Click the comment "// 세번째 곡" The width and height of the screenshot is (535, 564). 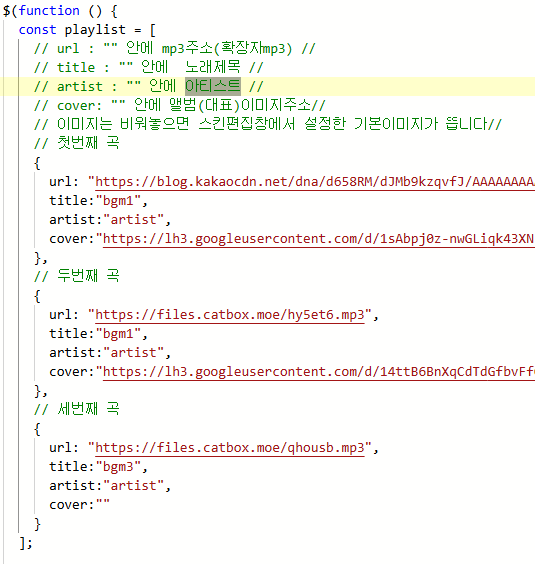click(77, 409)
